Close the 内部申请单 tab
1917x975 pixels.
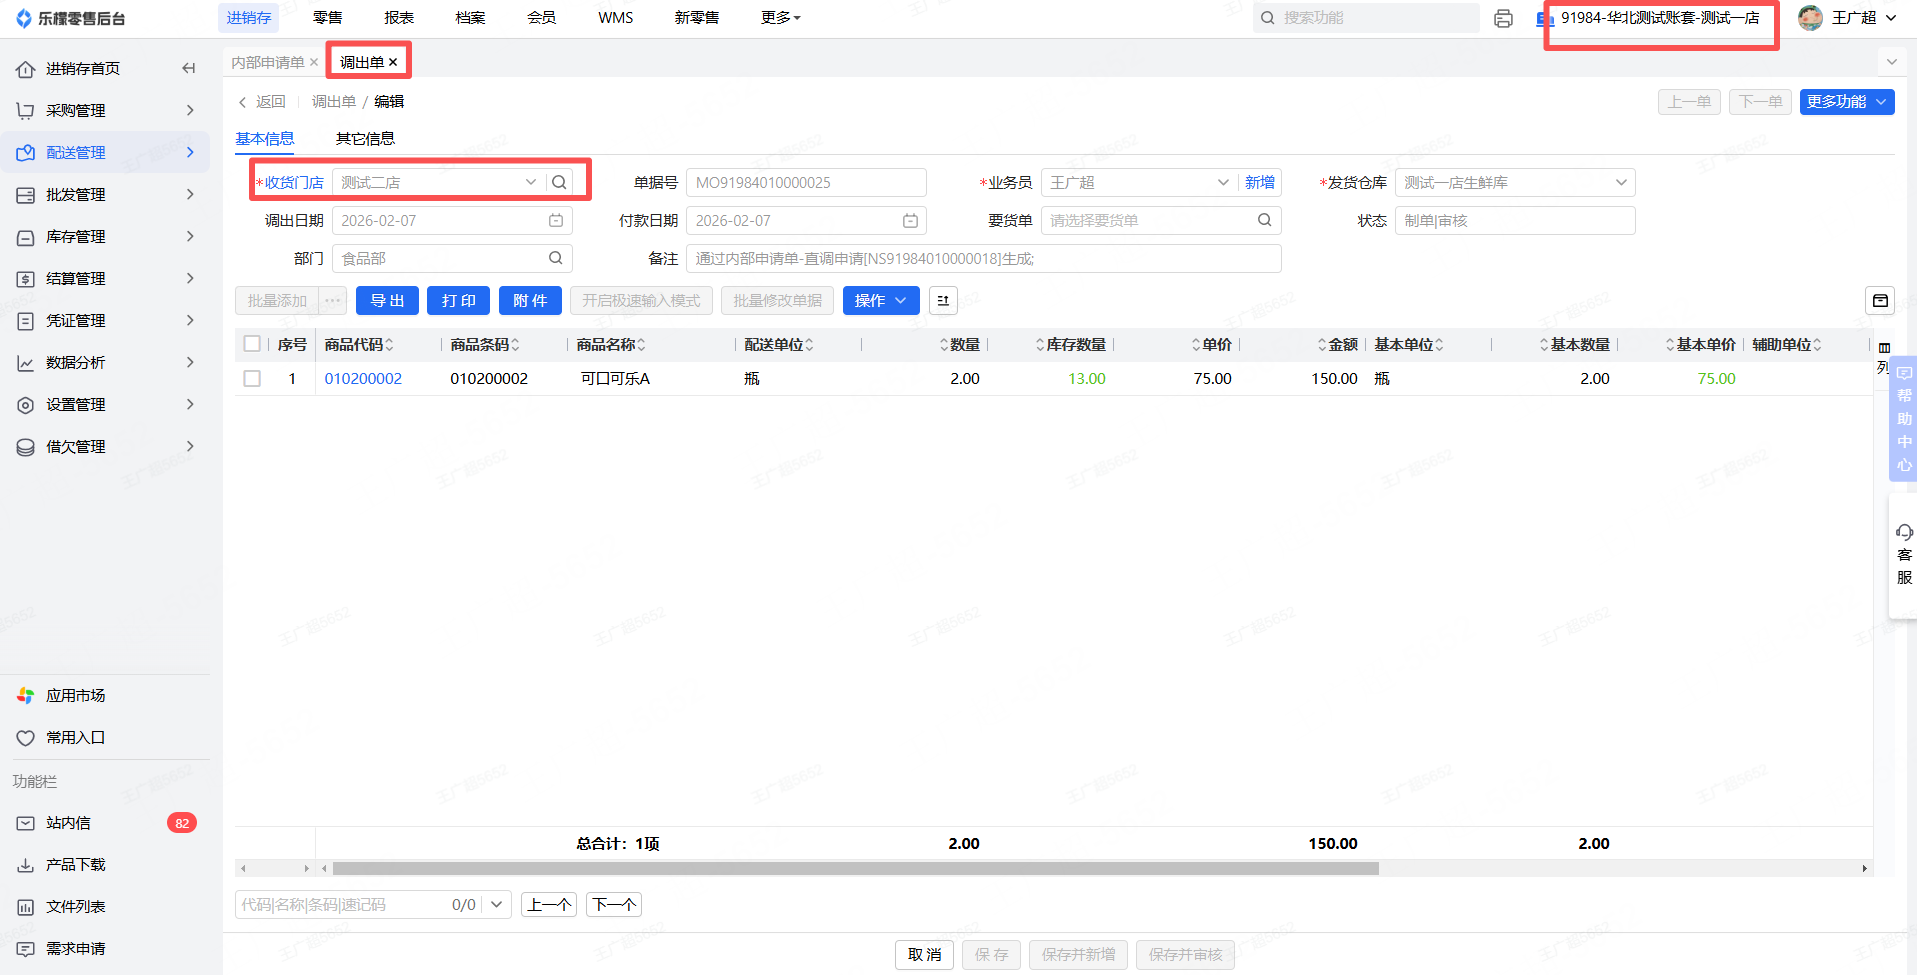314,62
